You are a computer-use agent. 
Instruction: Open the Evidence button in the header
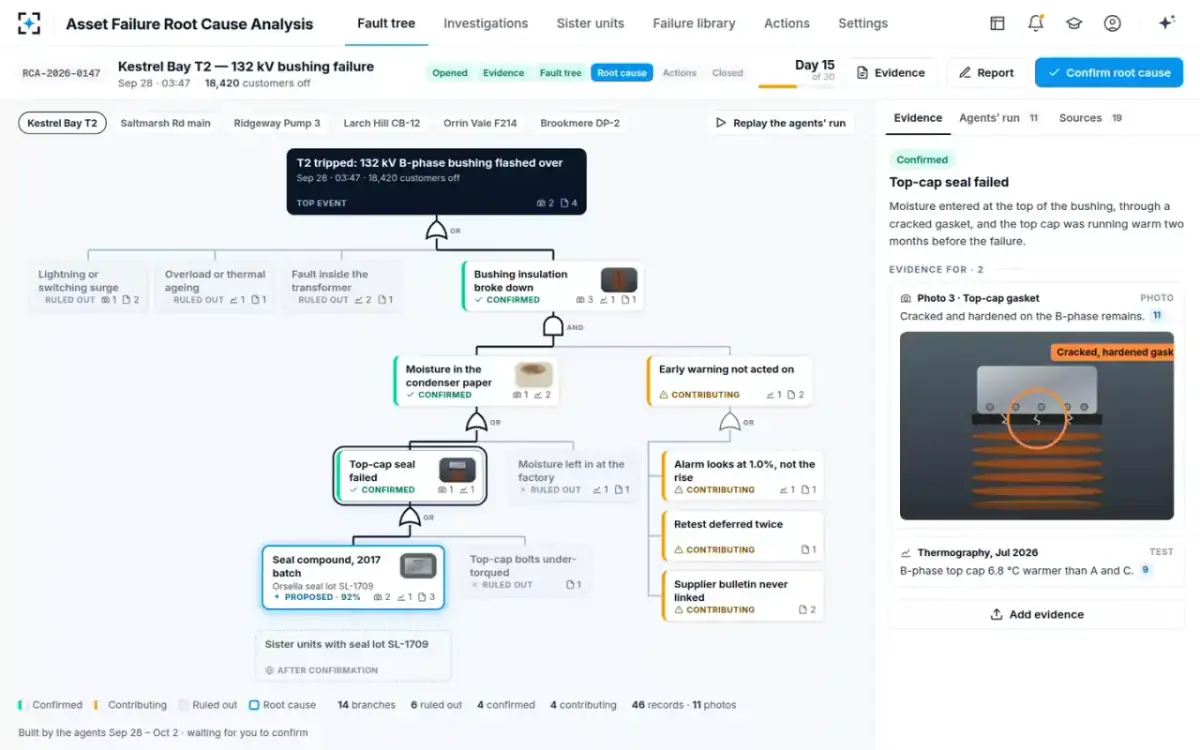tap(891, 72)
